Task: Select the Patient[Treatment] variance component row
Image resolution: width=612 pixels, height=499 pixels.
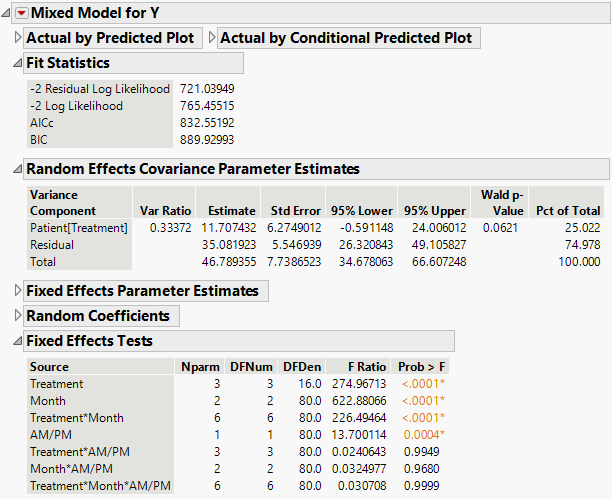Action: [79, 228]
